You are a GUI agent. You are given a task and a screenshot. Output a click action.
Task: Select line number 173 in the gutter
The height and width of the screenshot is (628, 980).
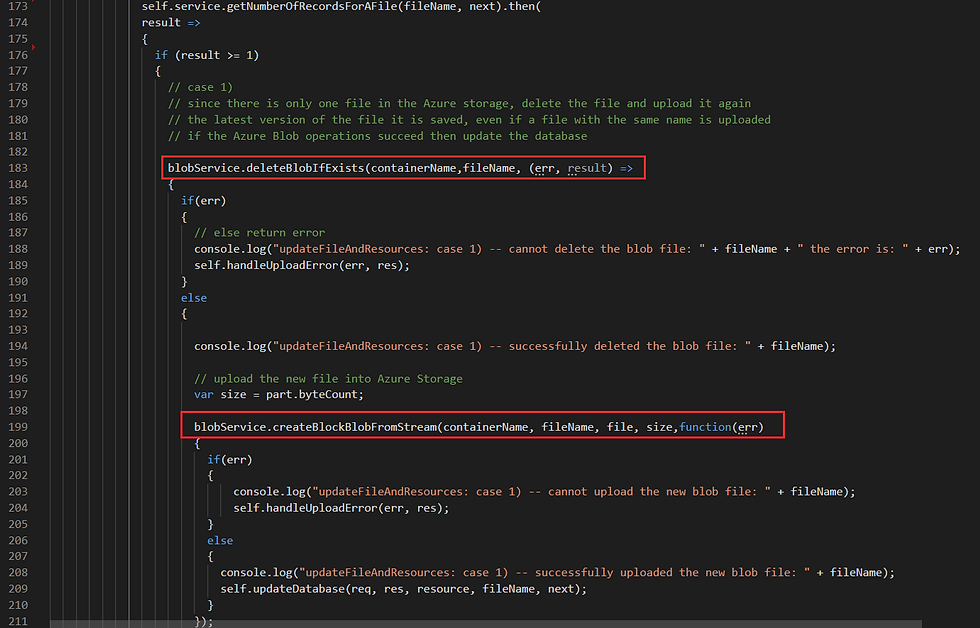tap(18, 6)
